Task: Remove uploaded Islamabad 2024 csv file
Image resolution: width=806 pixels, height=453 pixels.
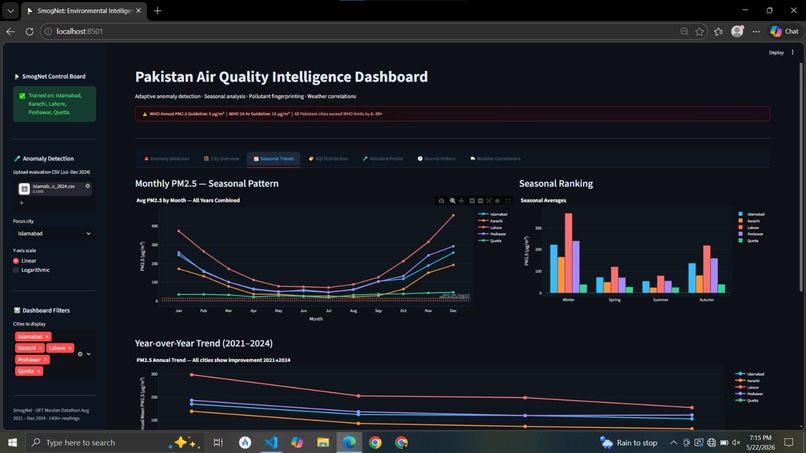Action: [x=87, y=186]
